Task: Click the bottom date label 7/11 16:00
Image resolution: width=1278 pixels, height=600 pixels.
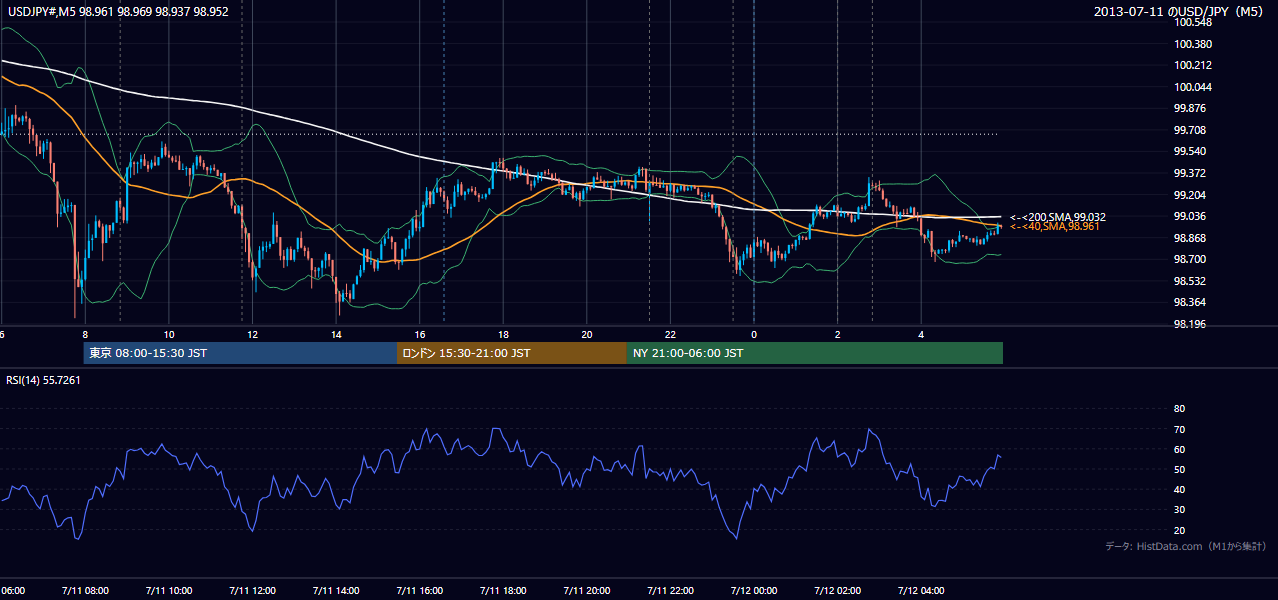Action: 420,590
